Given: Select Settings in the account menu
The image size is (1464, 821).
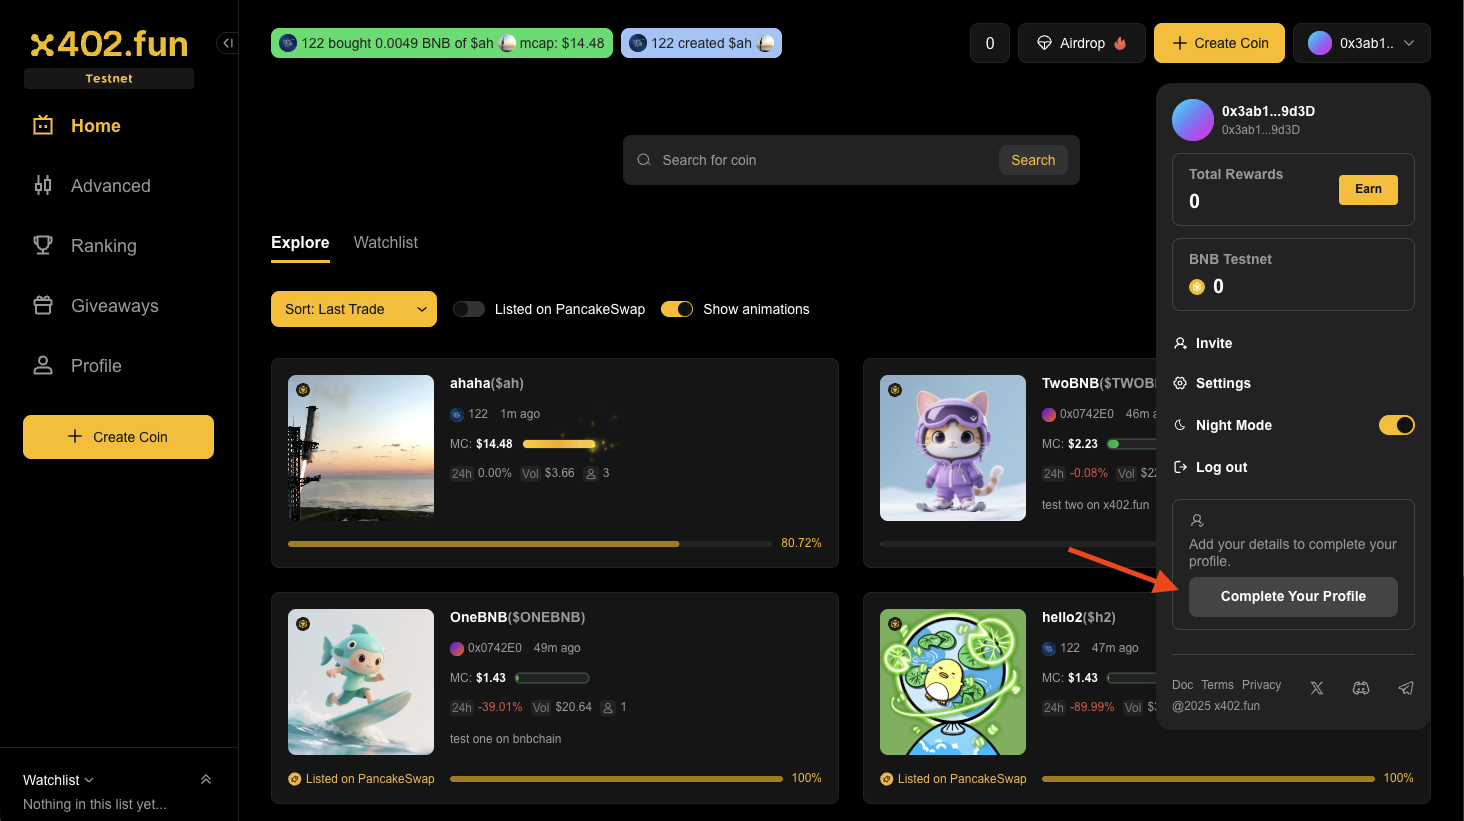Looking at the screenshot, I should (1222, 383).
